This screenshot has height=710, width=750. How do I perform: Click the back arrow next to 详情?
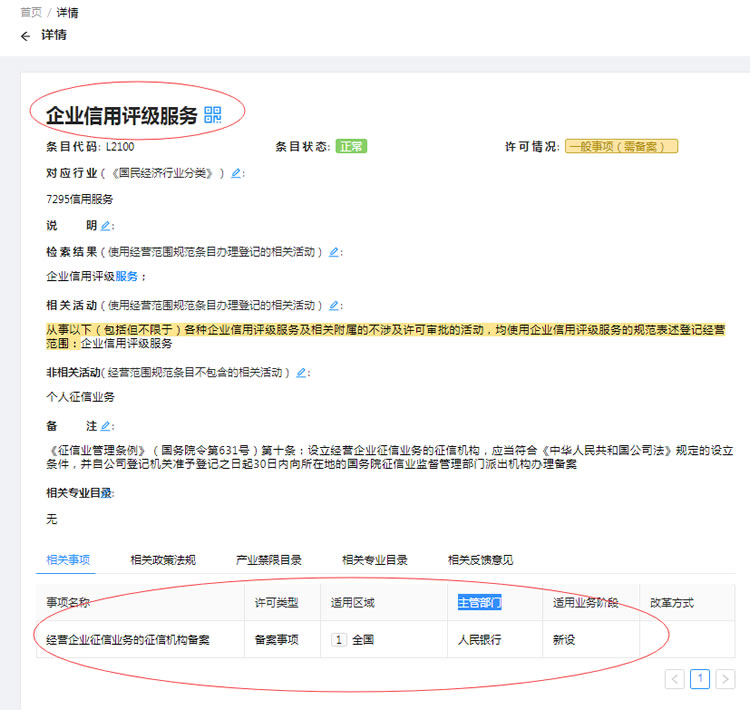pyautogui.click(x=25, y=36)
